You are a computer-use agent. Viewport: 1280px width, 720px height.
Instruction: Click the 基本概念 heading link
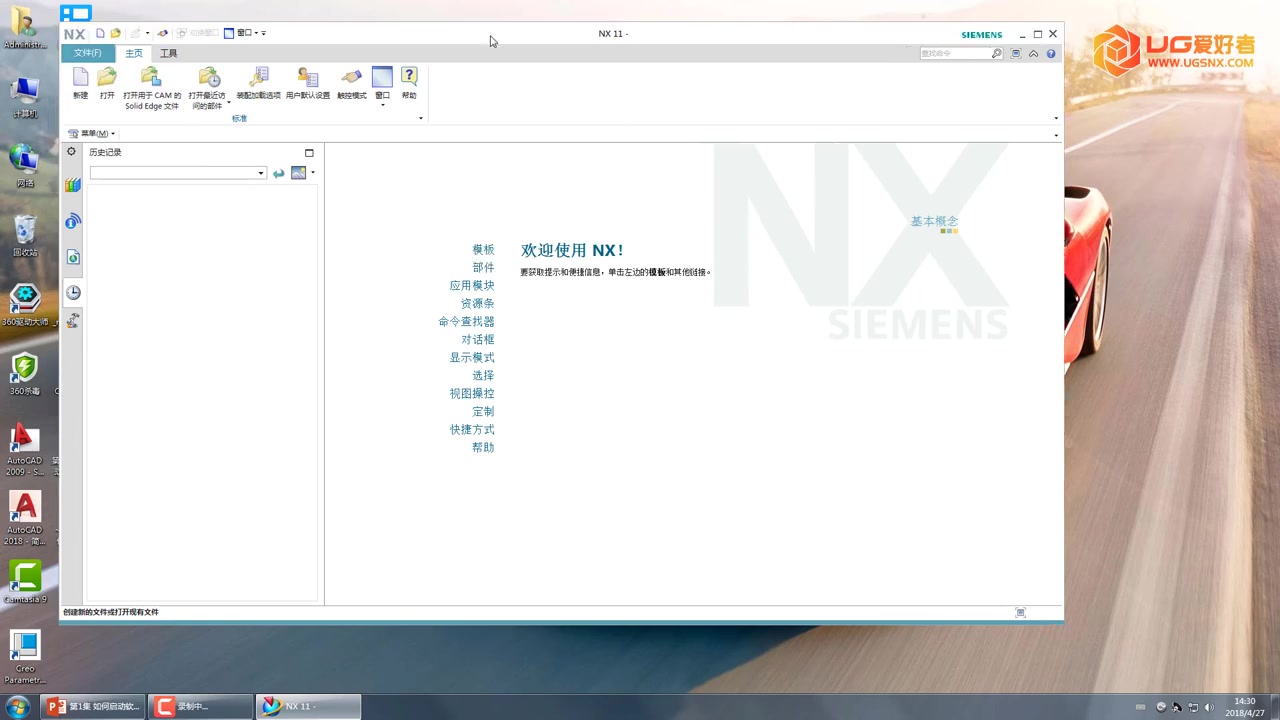coord(934,221)
